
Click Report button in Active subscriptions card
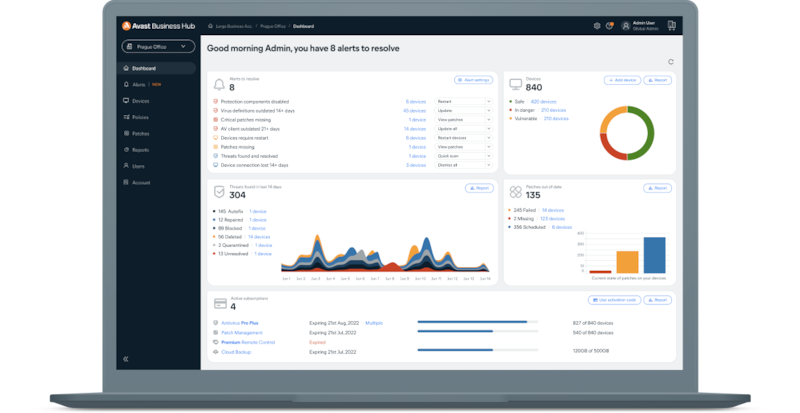pos(657,300)
